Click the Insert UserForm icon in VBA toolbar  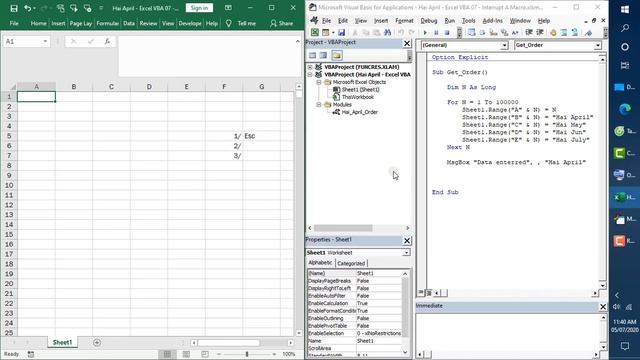325,32
